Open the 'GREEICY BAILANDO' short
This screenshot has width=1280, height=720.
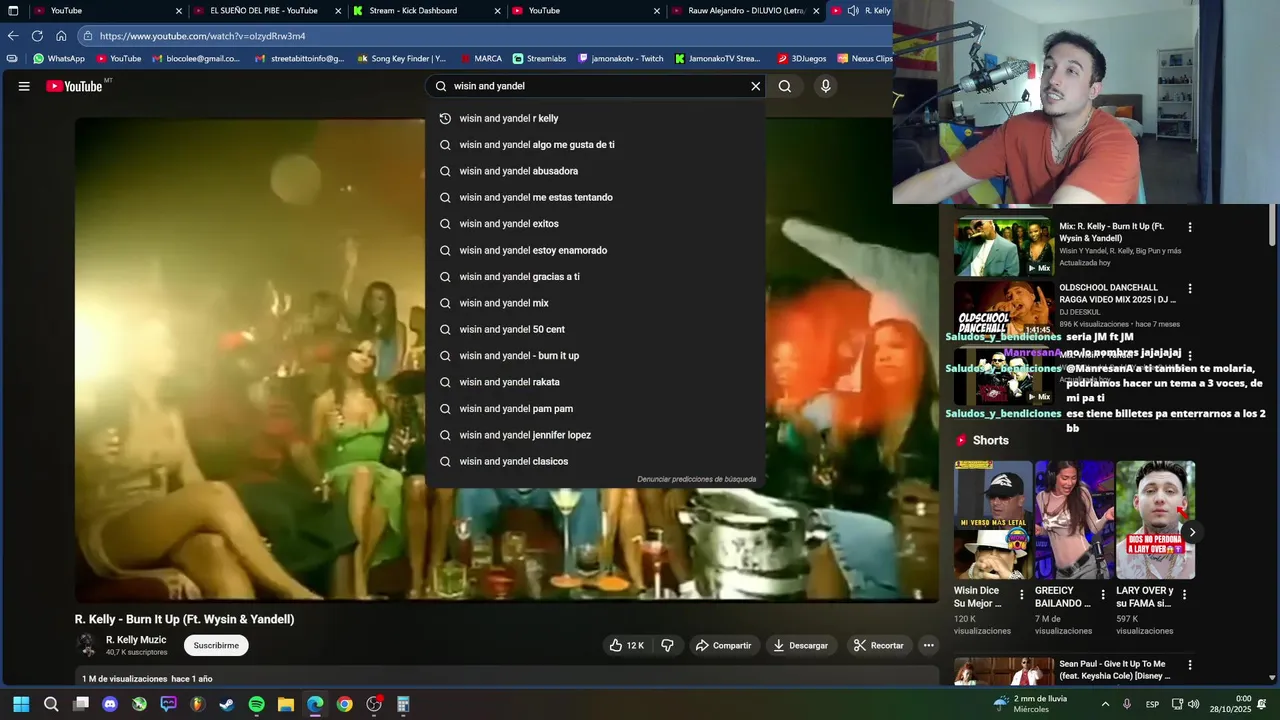[1074, 520]
